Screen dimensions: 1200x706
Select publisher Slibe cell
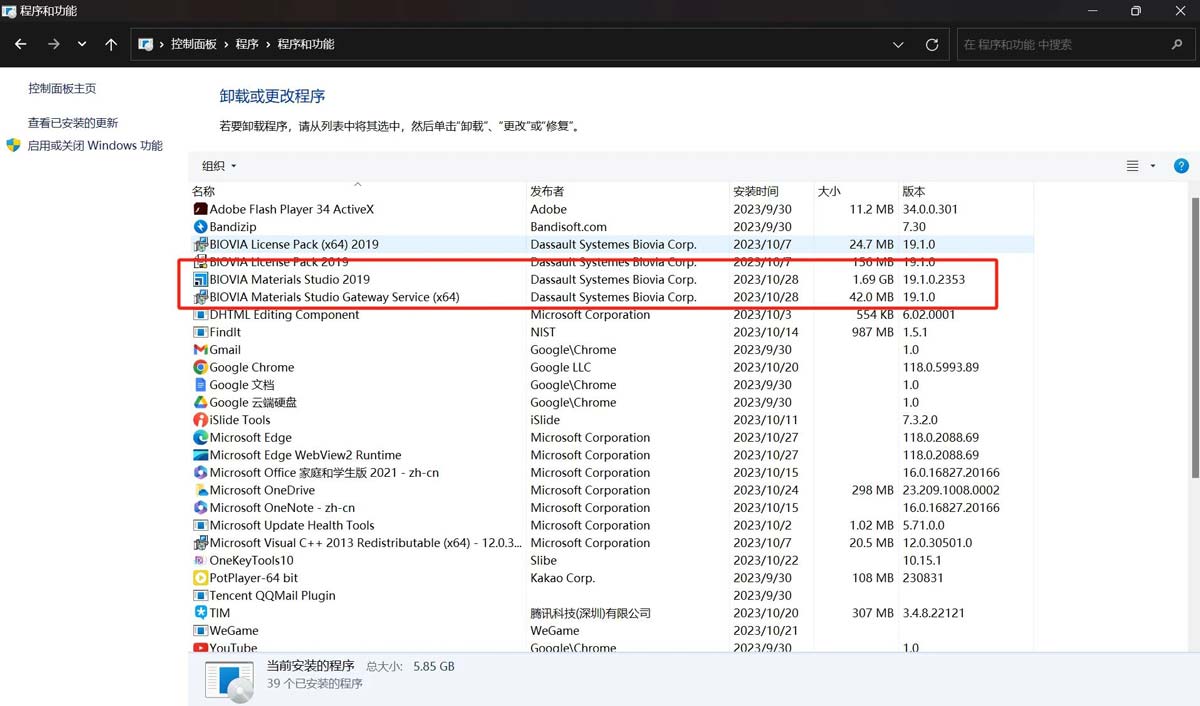(x=544, y=560)
